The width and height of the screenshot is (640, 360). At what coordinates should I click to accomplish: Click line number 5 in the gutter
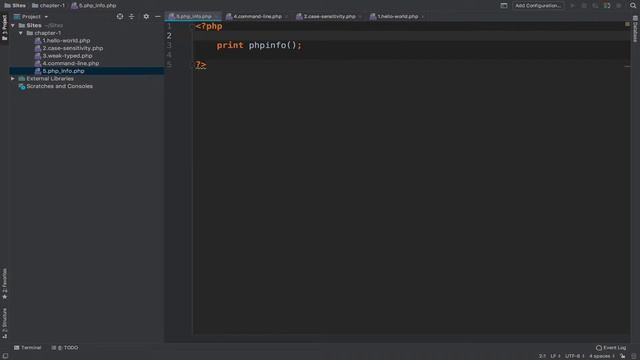pyautogui.click(x=169, y=64)
